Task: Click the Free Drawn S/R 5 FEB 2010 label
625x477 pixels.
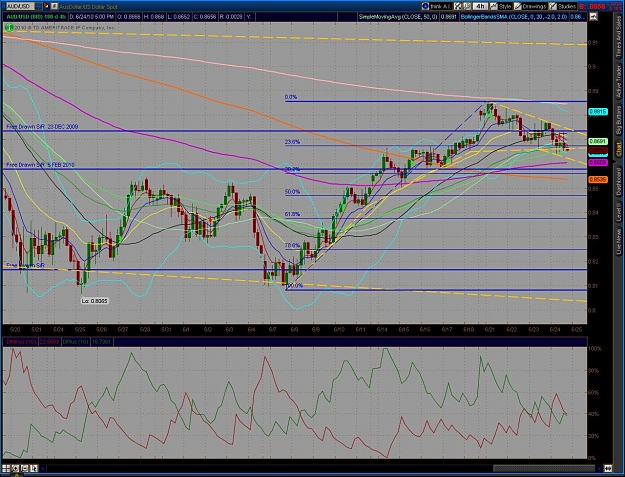Action: click(40, 165)
